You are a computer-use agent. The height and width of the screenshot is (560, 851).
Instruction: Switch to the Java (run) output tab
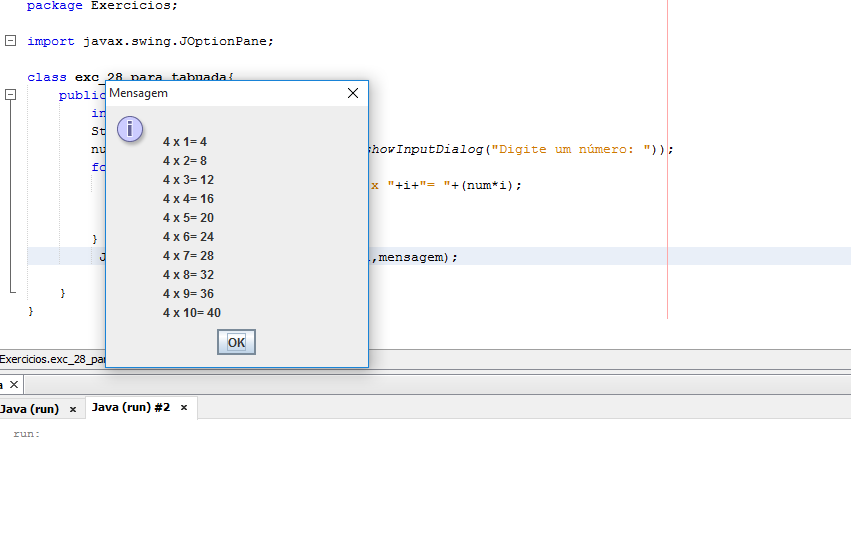point(30,409)
